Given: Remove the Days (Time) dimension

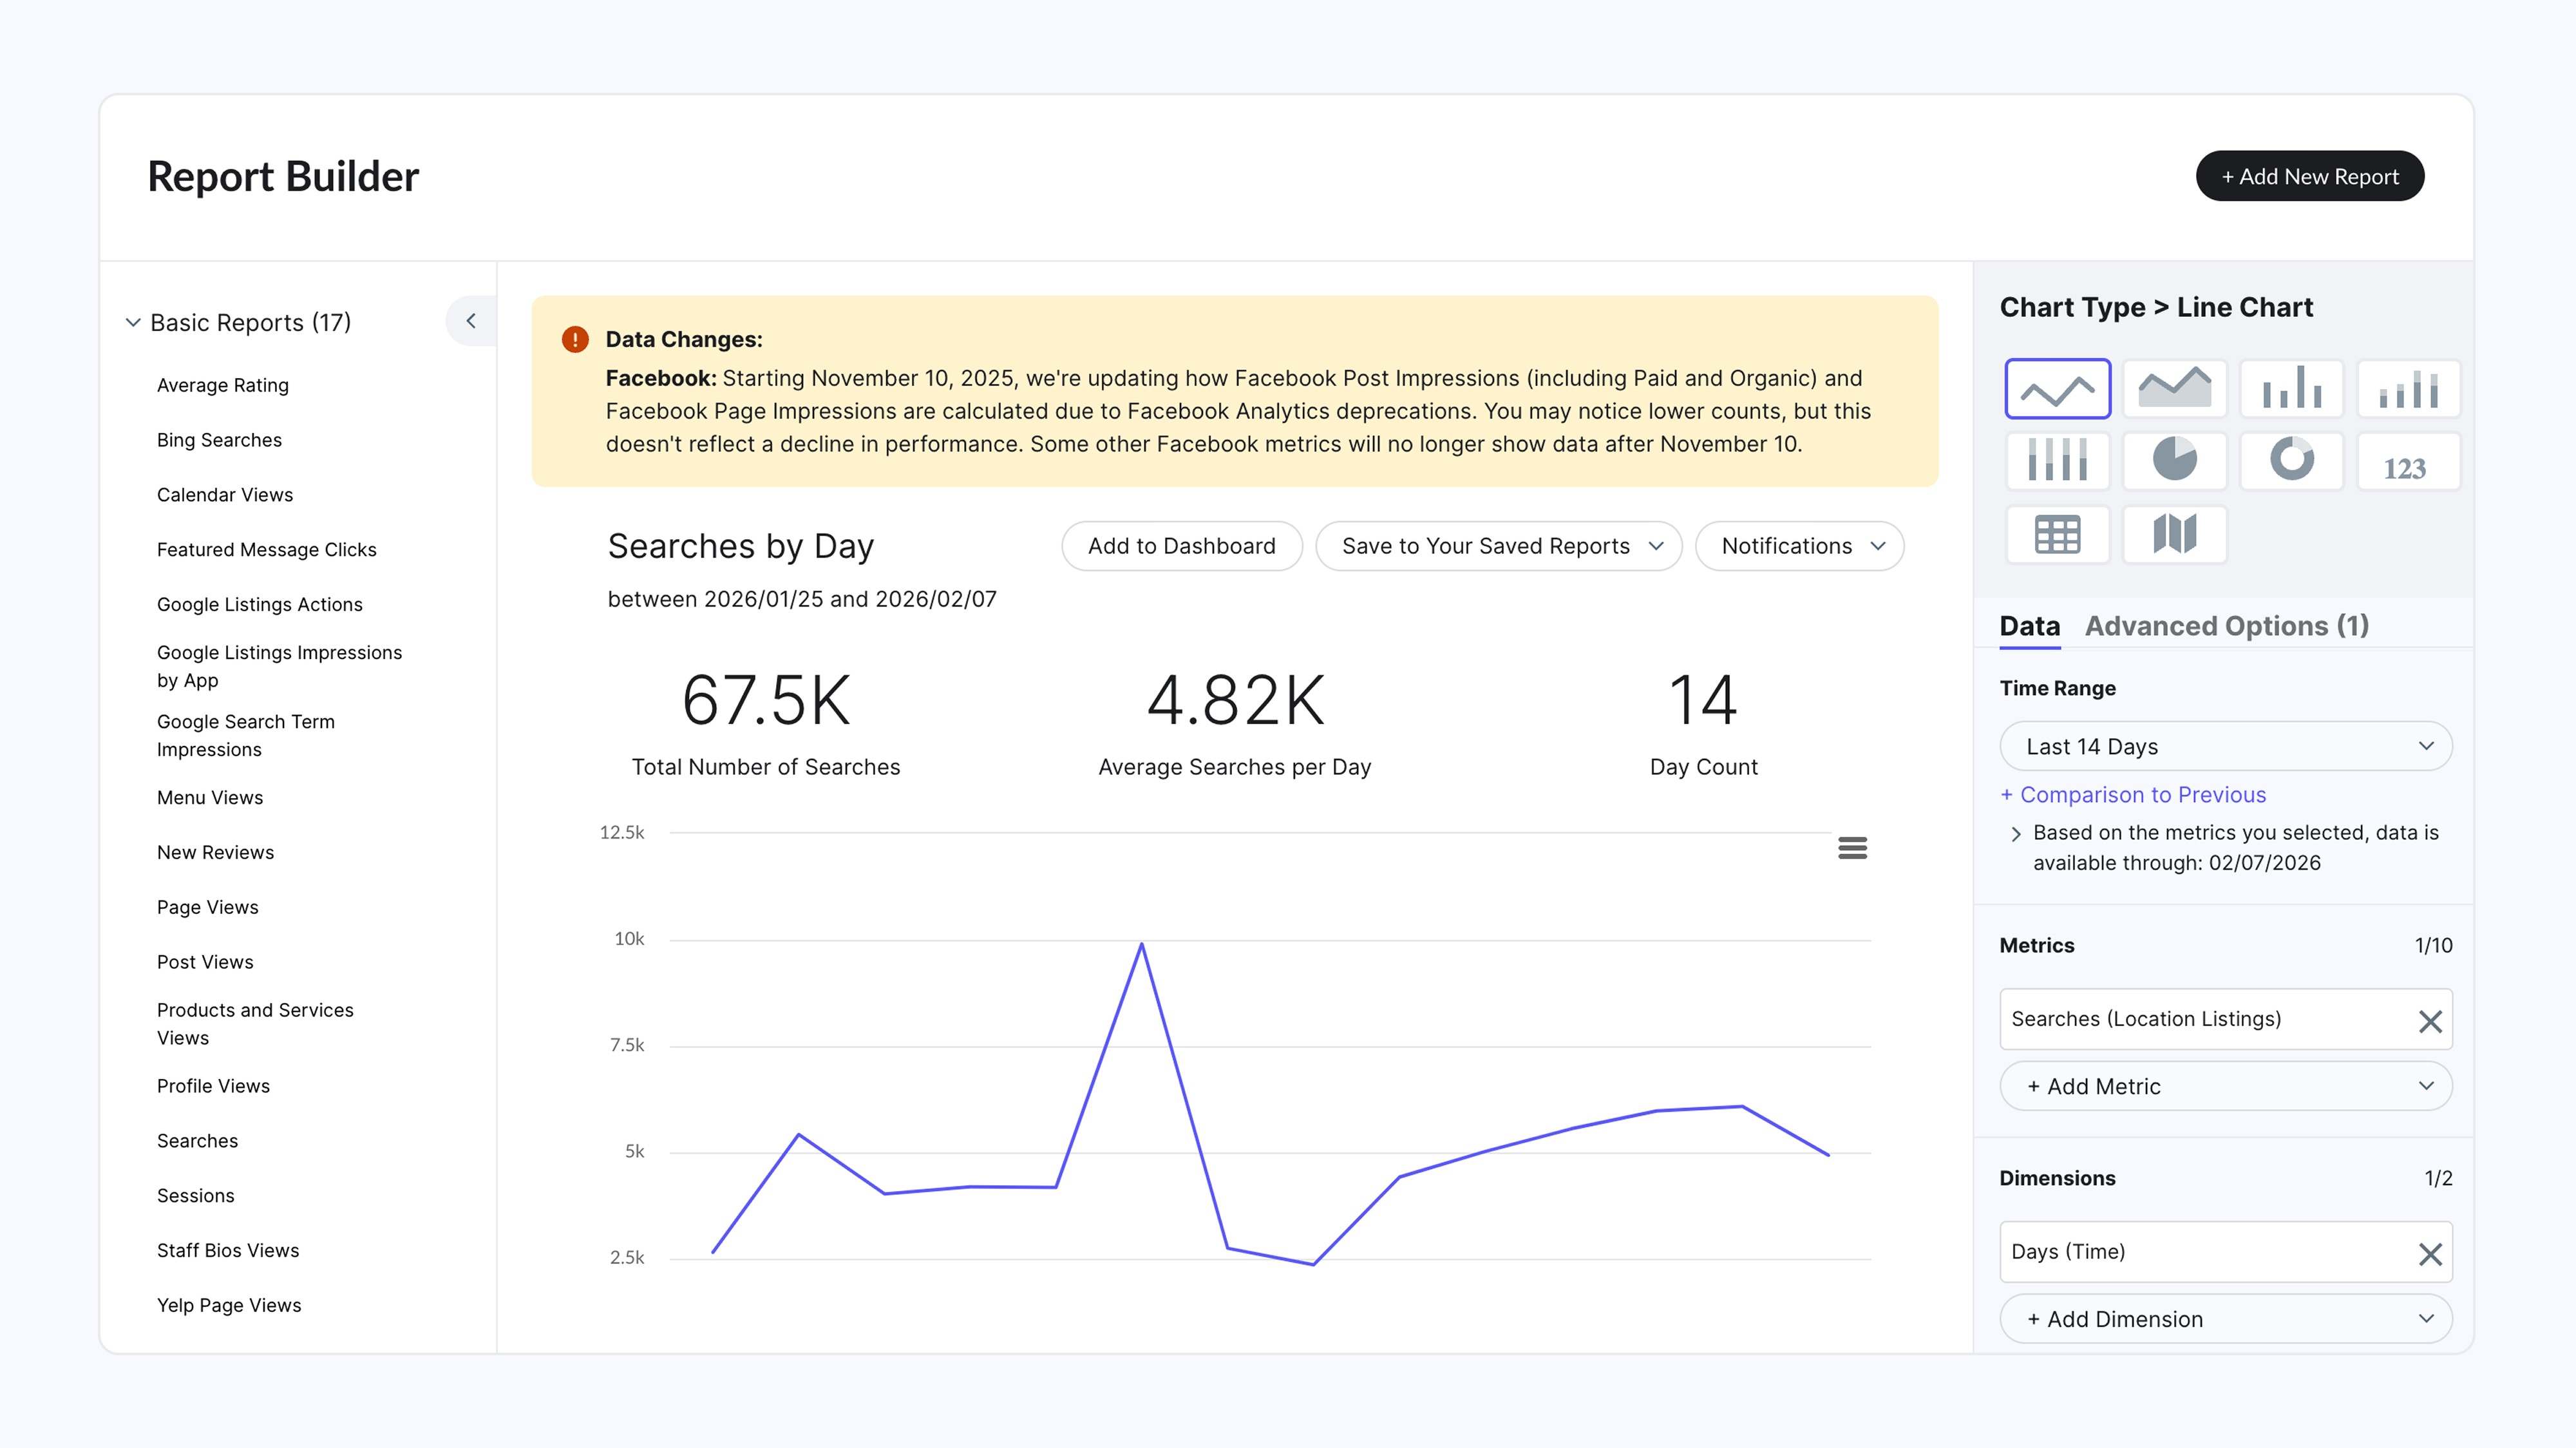Looking at the screenshot, I should coord(2430,1253).
